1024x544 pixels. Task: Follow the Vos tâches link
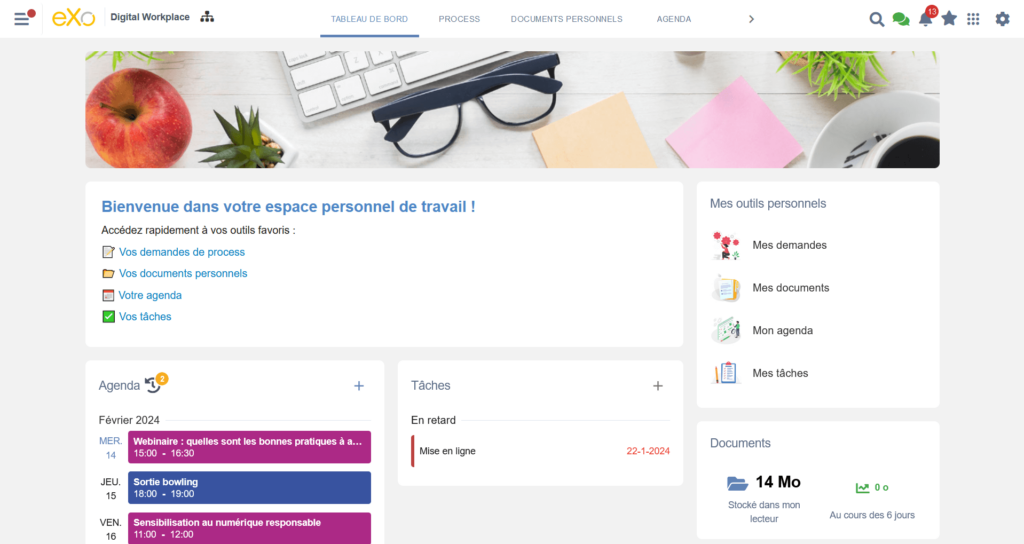pyautogui.click(x=145, y=316)
